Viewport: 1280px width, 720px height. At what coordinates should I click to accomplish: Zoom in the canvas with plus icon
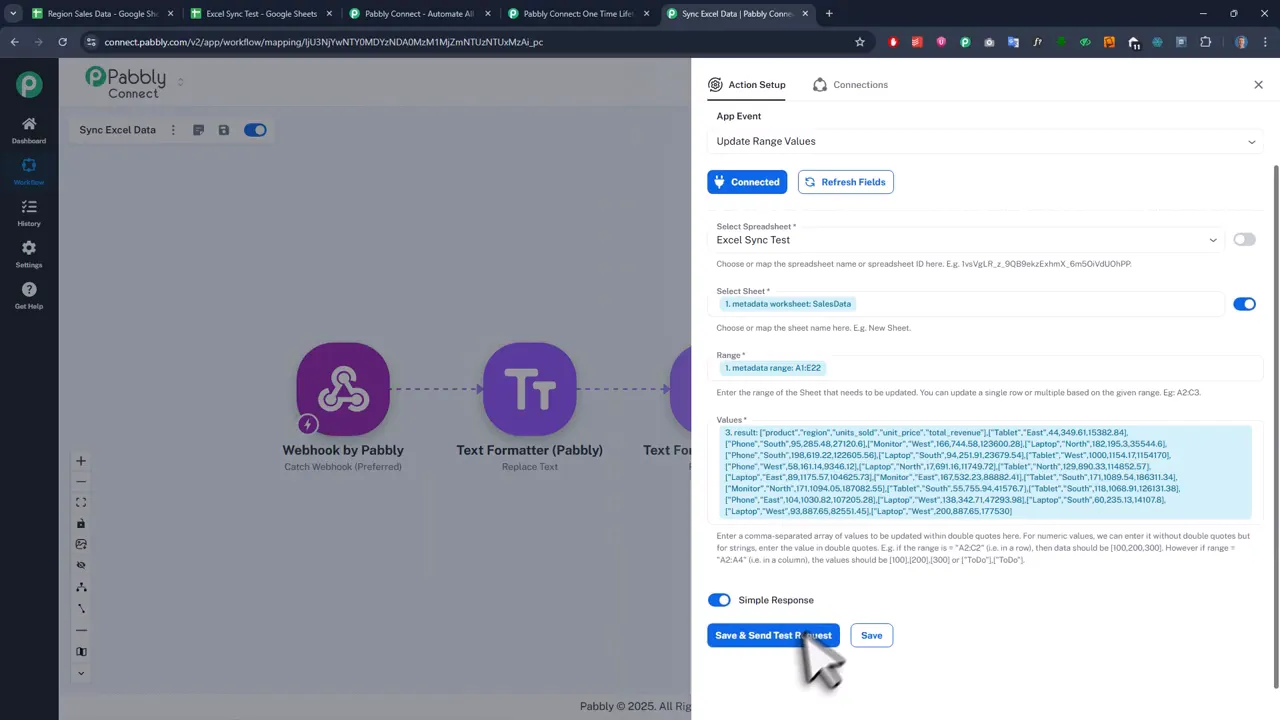click(81, 461)
